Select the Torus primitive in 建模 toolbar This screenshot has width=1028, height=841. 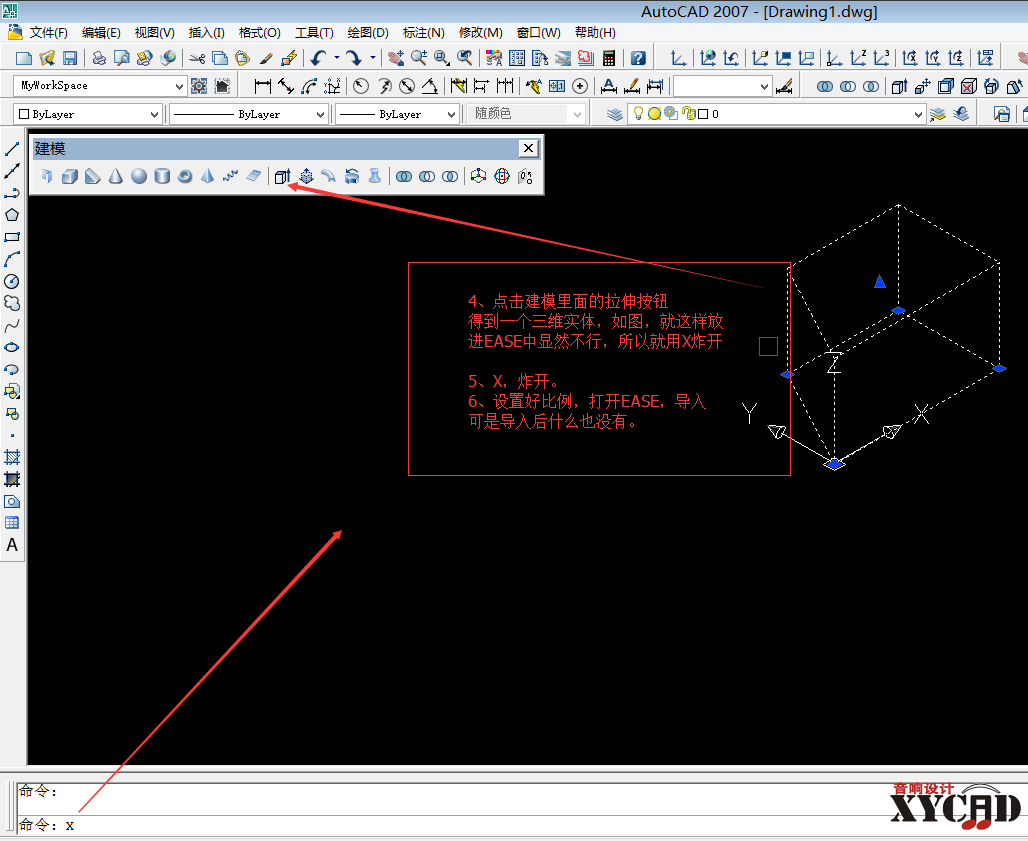(x=185, y=176)
